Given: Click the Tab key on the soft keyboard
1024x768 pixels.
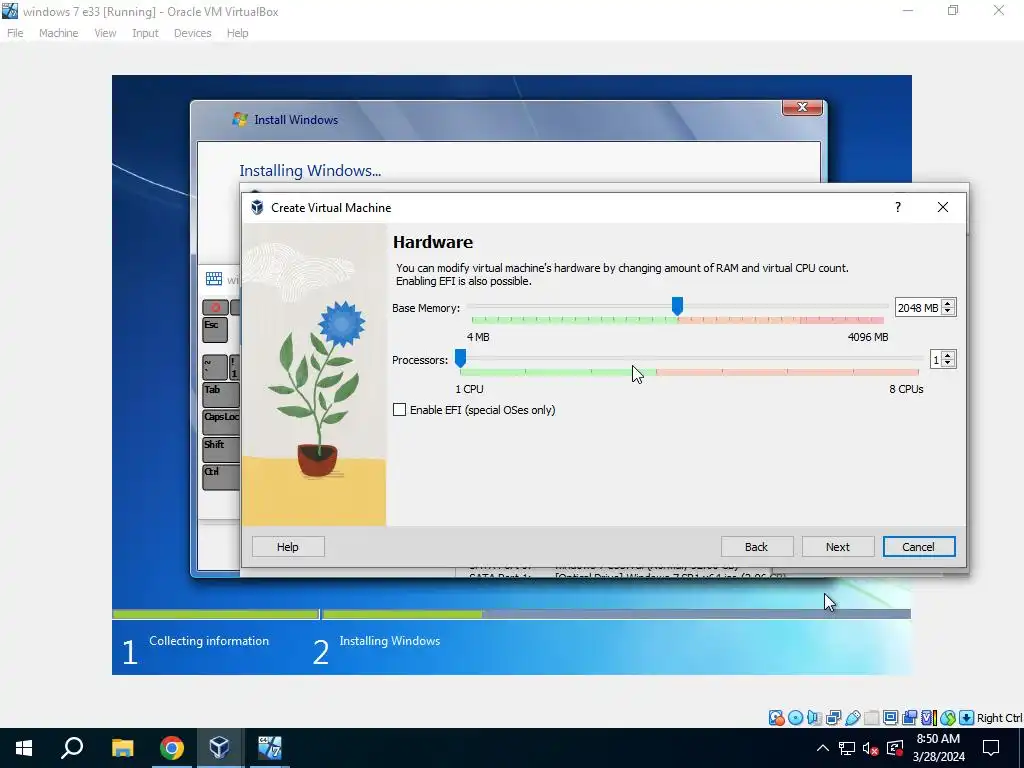Looking at the screenshot, I should click(221, 394).
